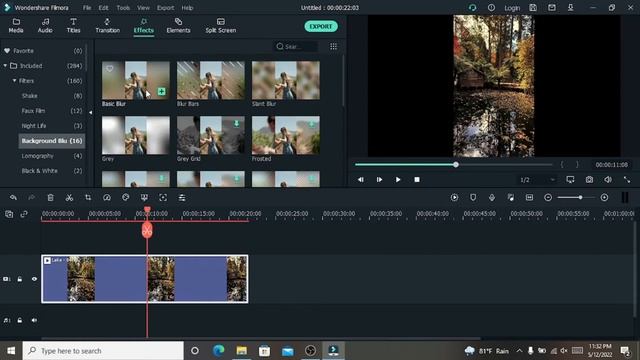Toggle grid view icon for effects
Screen dimensions: 640x360
(333, 47)
